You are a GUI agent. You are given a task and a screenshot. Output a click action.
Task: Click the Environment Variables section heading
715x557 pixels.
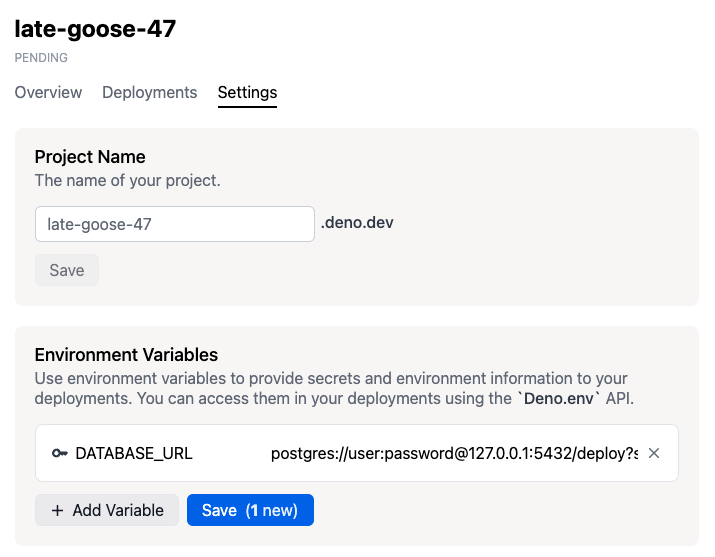pyautogui.click(x=126, y=354)
